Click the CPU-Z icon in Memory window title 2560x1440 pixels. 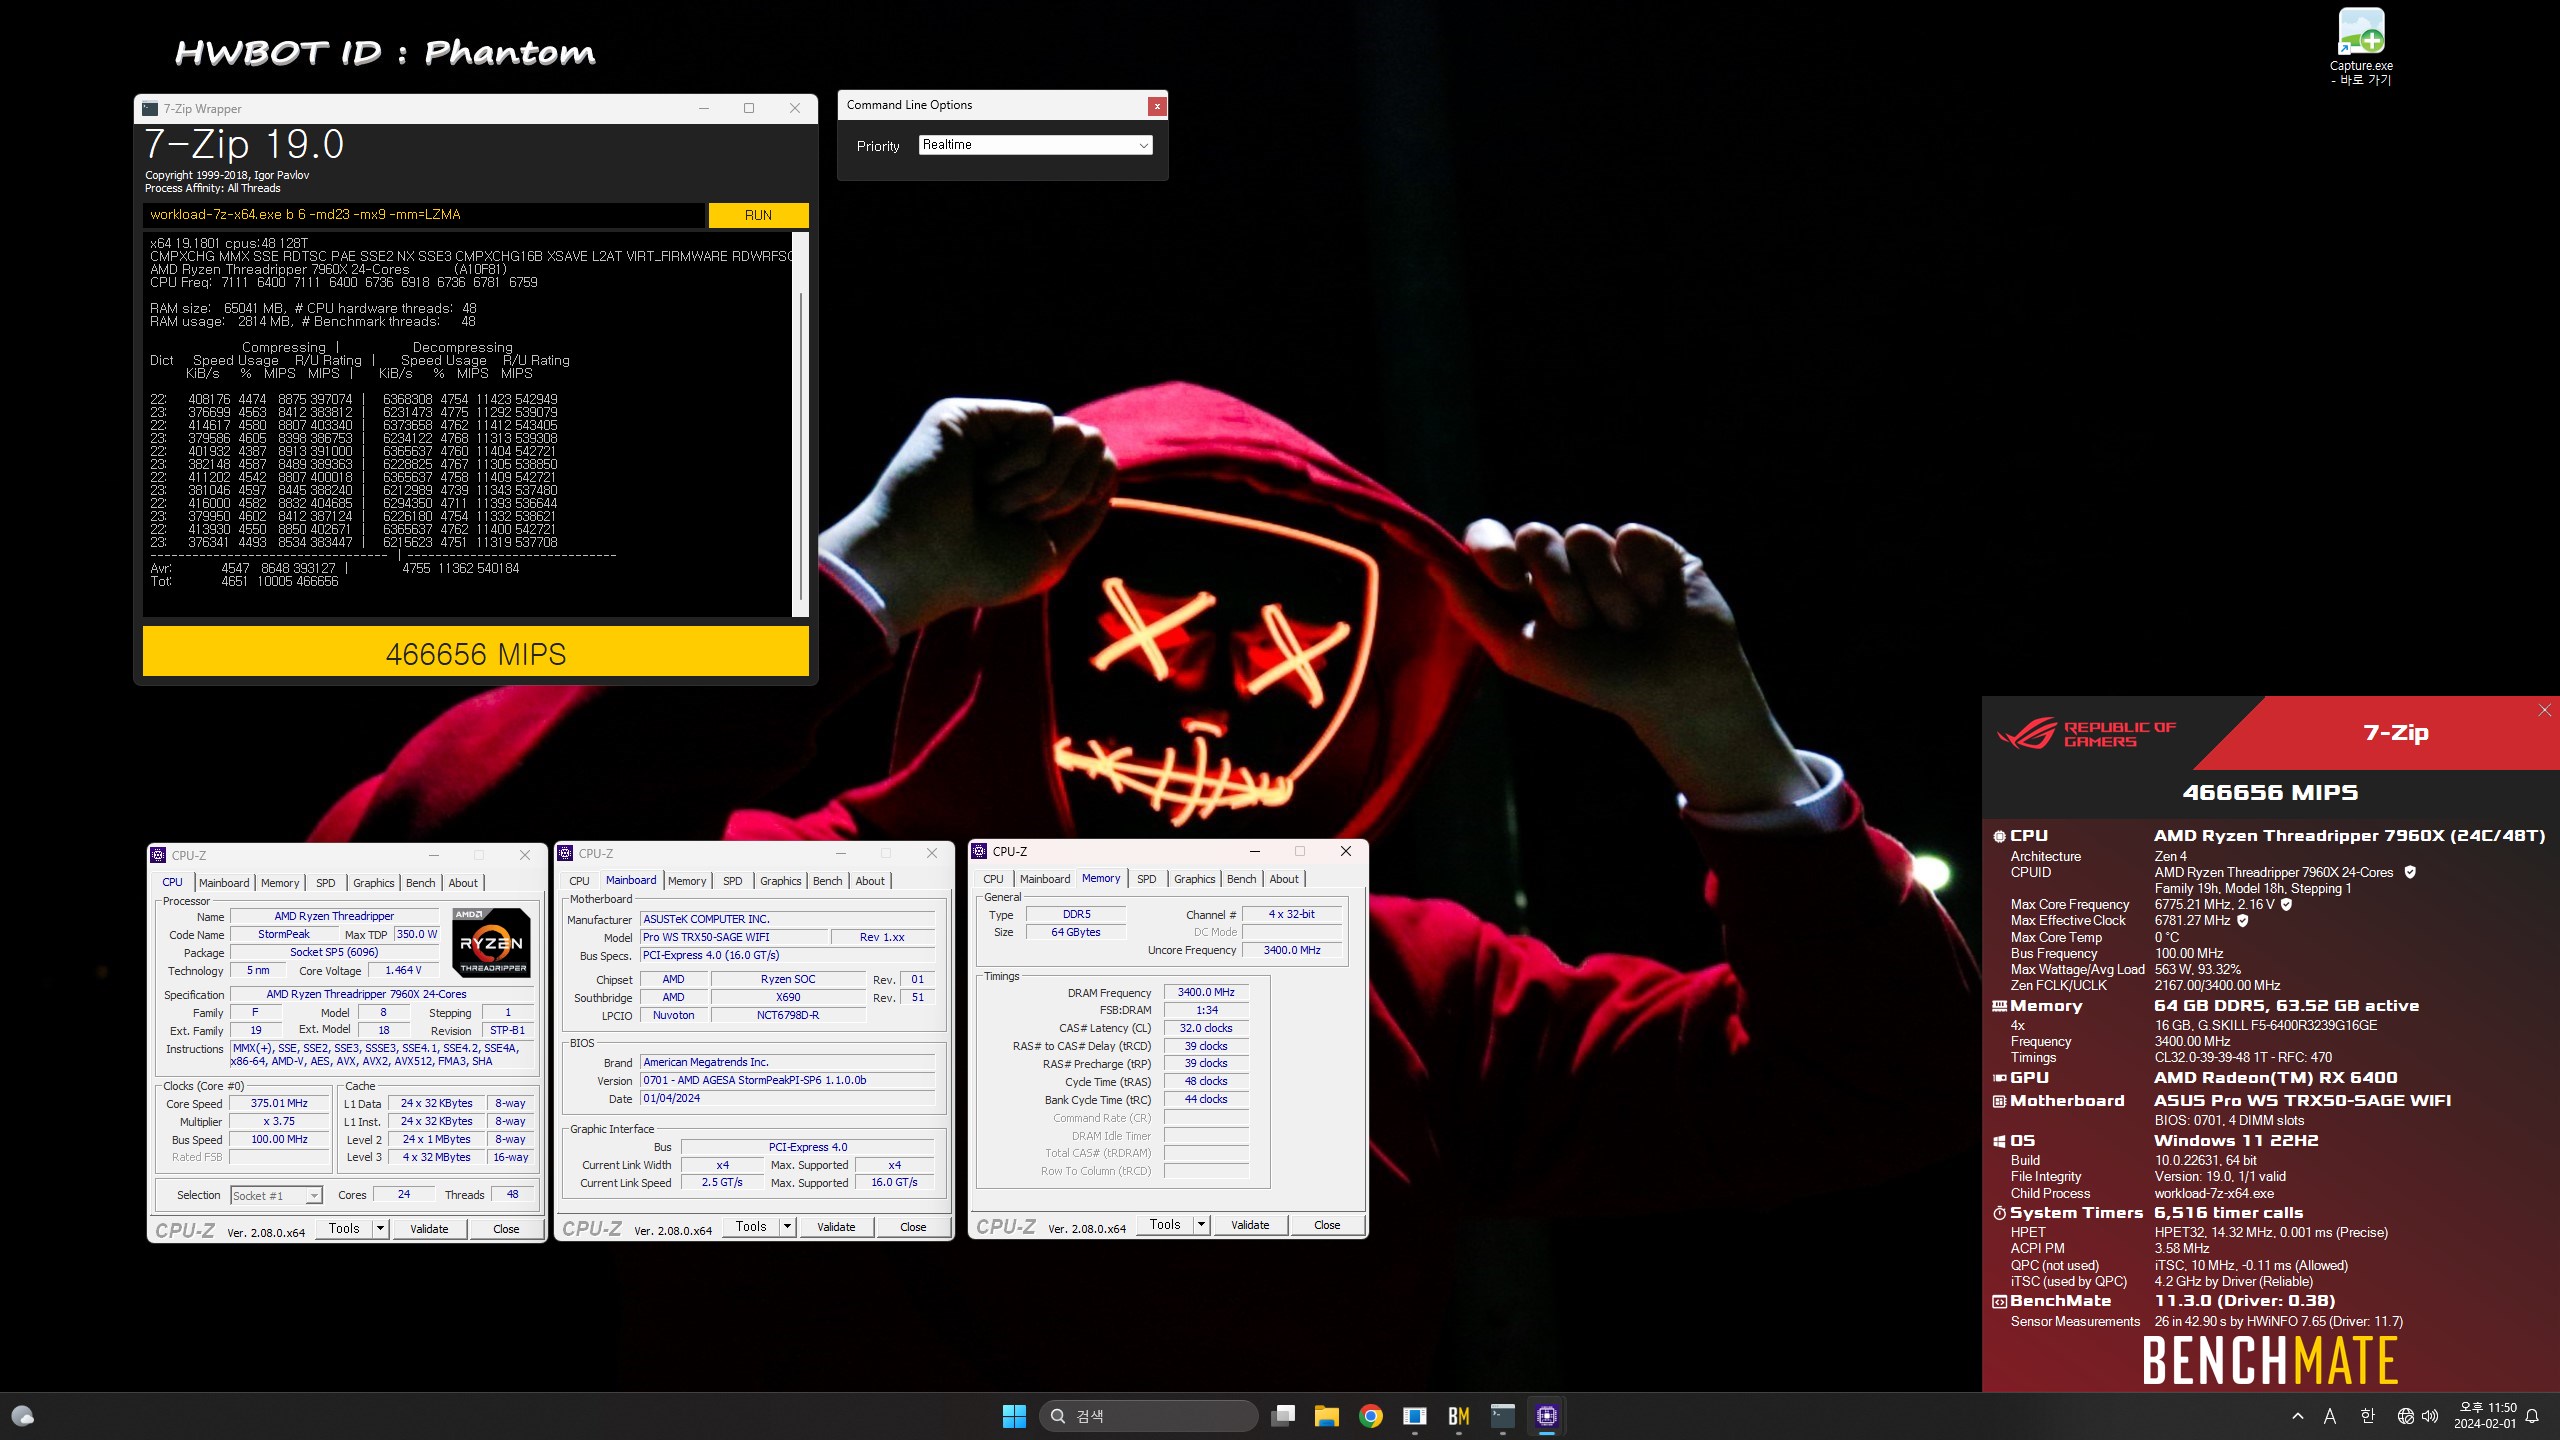pyautogui.click(x=979, y=851)
